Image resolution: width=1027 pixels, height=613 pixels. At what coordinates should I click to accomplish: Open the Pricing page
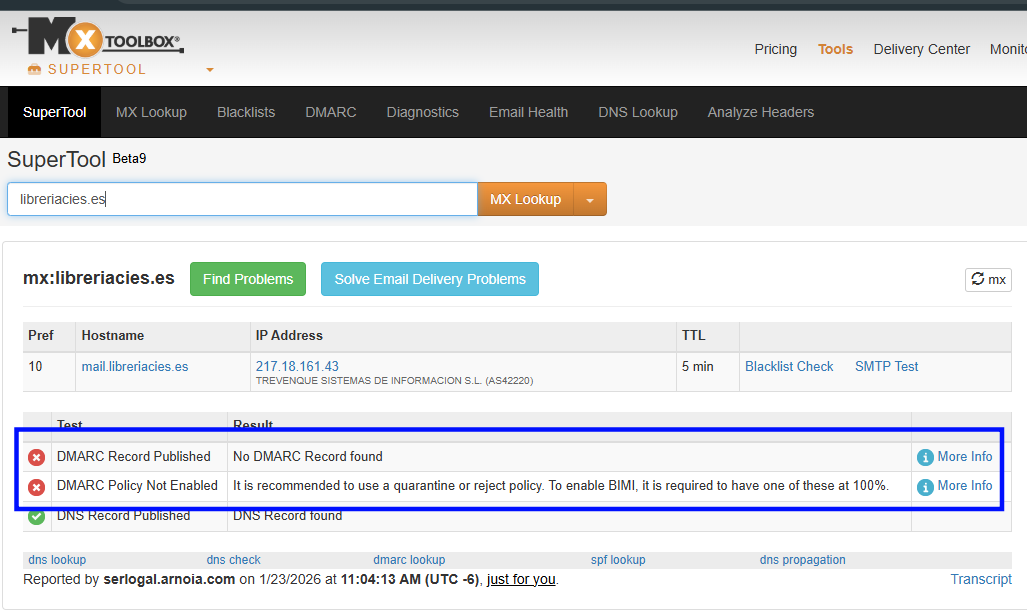(775, 49)
